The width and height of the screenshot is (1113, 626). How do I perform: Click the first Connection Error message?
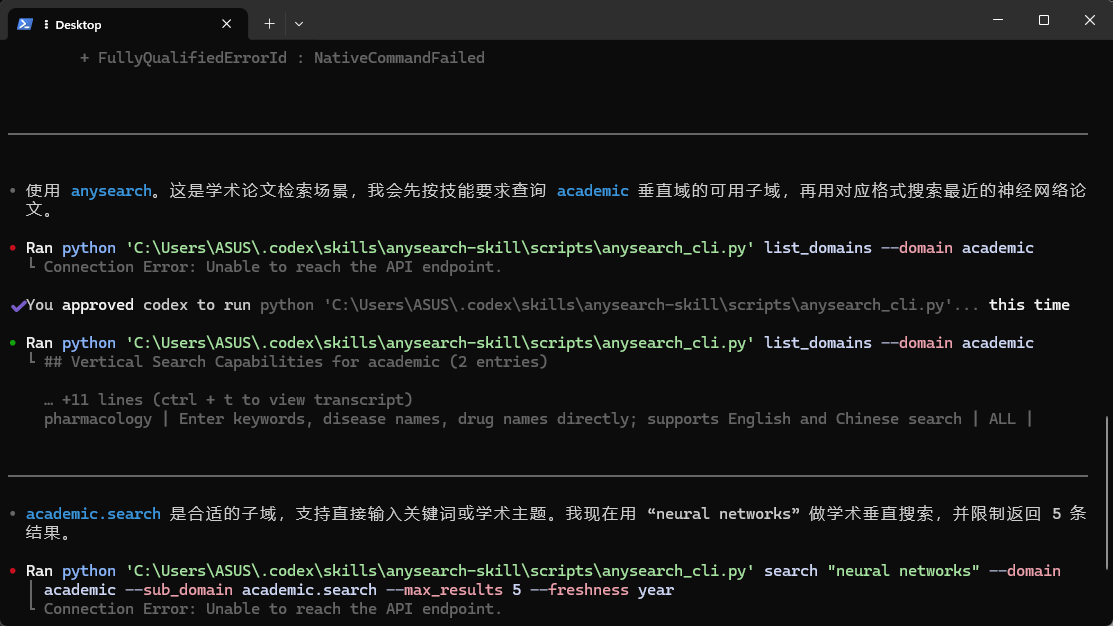[273, 267]
